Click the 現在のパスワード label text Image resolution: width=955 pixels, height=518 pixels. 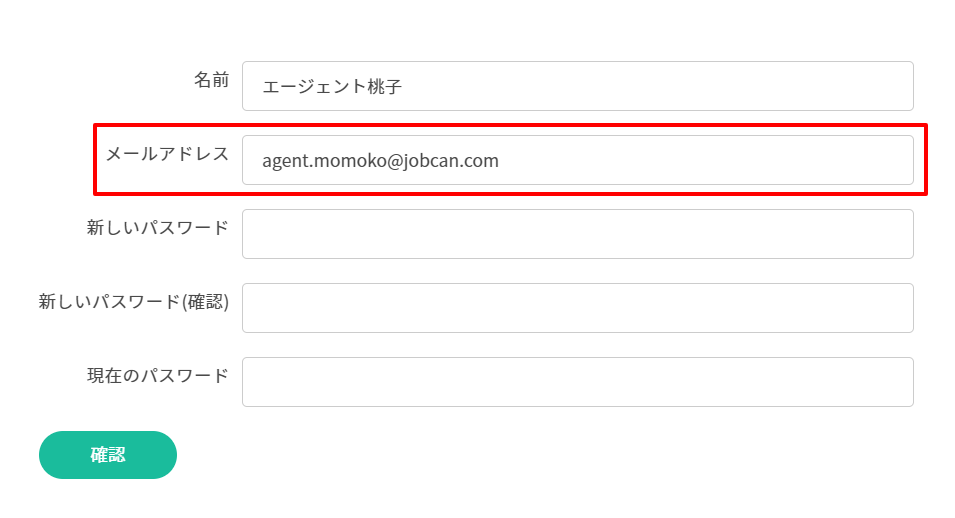click(158, 376)
